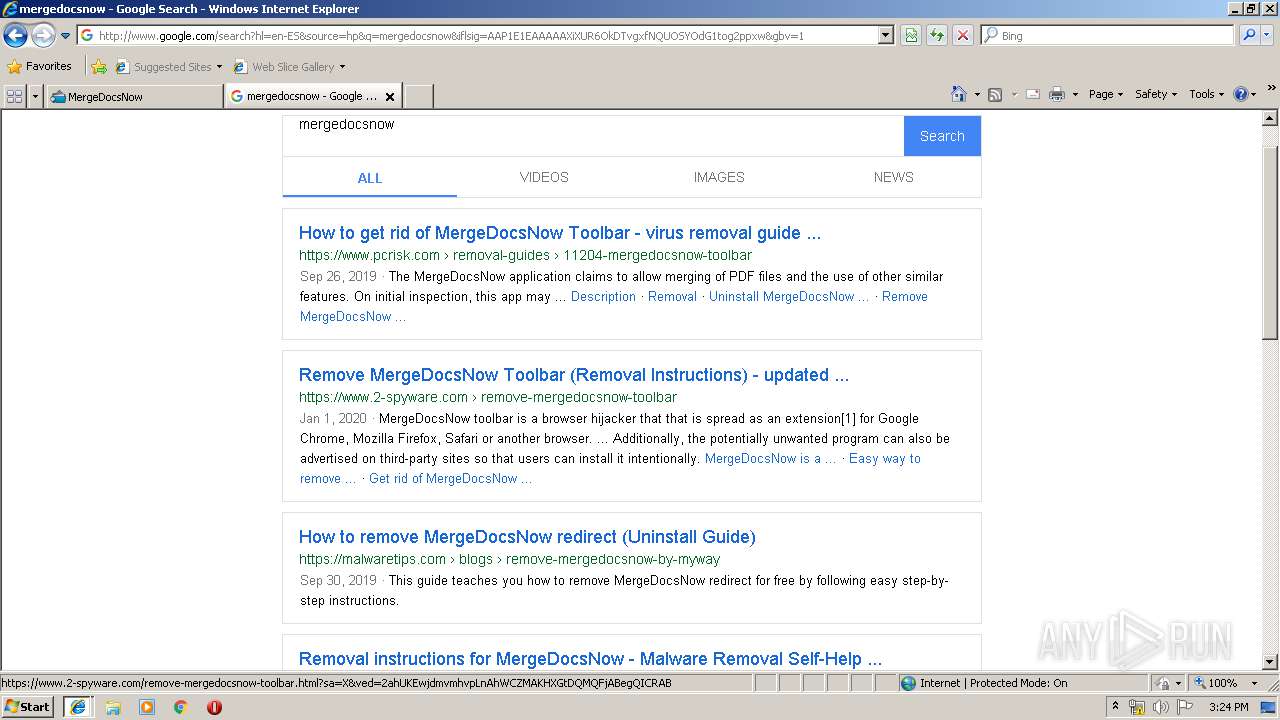The width and height of the screenshot is (1280, 720).
Task: Click the scroll down arrow of scrollbar
Action: coord(1270,661)
